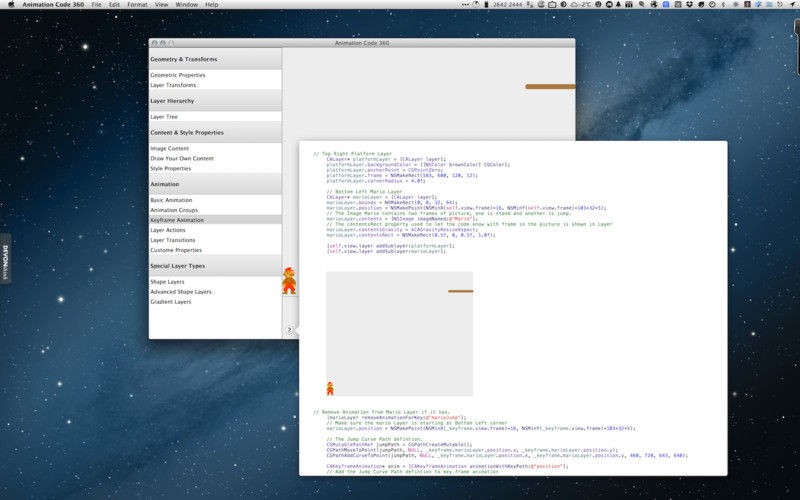Image resolution: width=800 pixels, height=500 pixels.
Task: Open Layer Transitions in the sidebar
Action: (173, 240)
